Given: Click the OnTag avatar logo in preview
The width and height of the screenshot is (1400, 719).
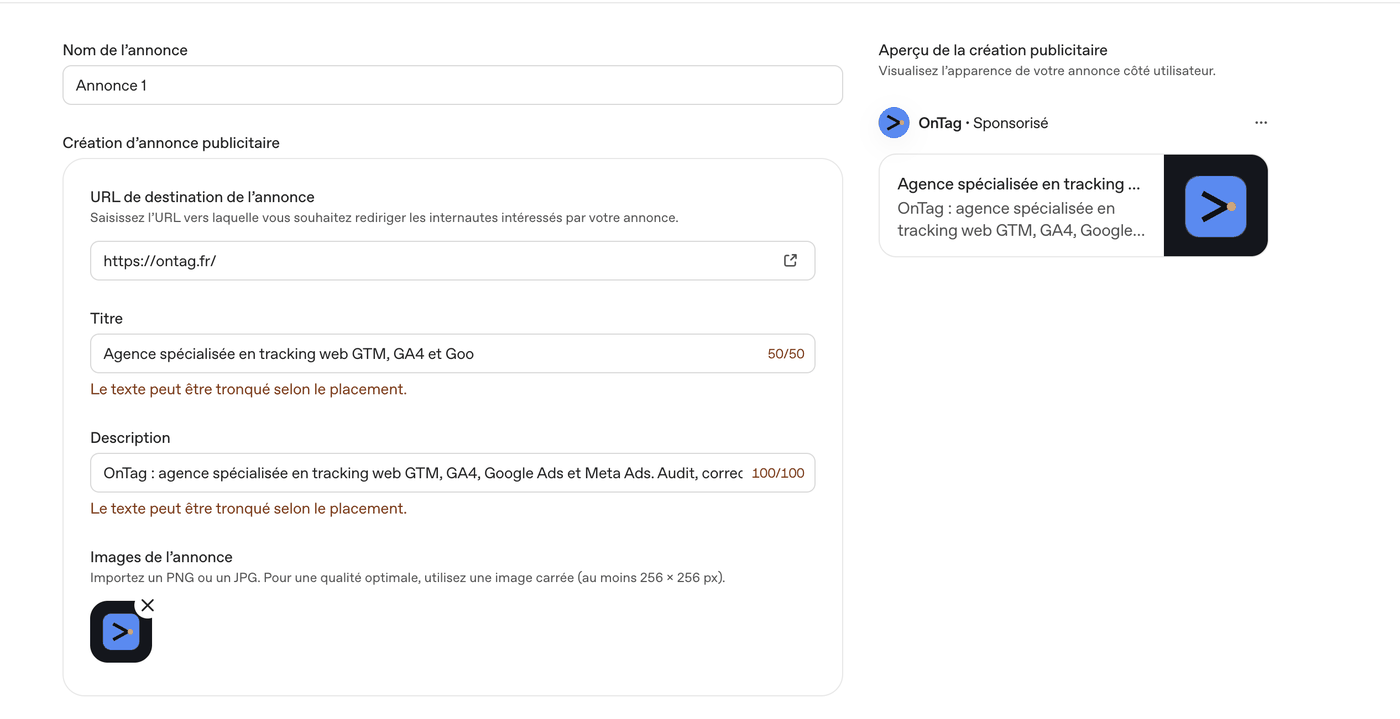Looking at the screenshot, I should (894, 123).
